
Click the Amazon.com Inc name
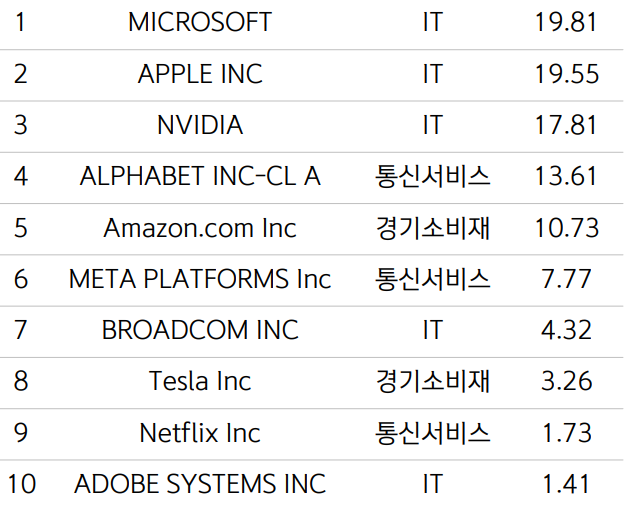(x=200, y=228)
